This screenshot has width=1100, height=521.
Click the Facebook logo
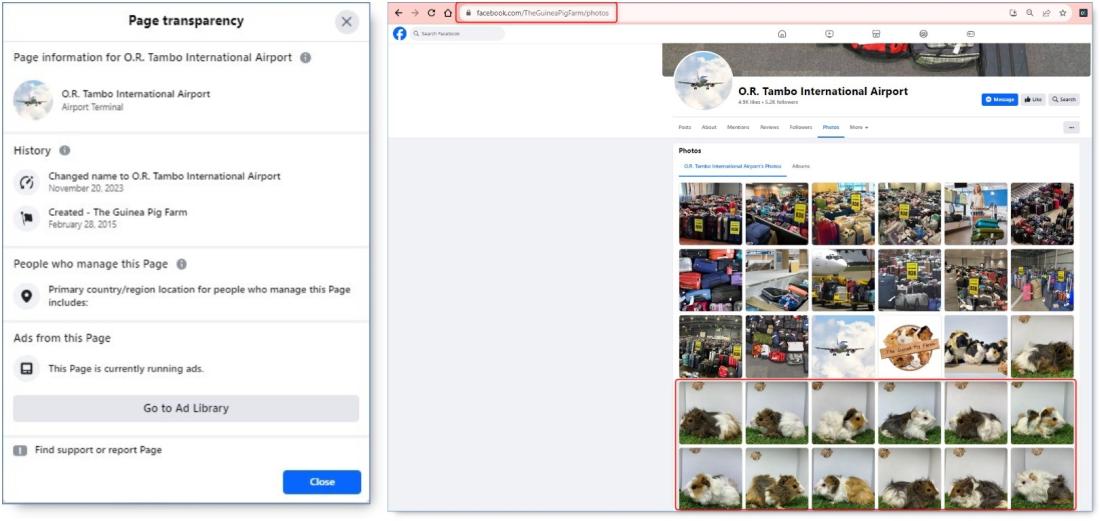(400, 34)
